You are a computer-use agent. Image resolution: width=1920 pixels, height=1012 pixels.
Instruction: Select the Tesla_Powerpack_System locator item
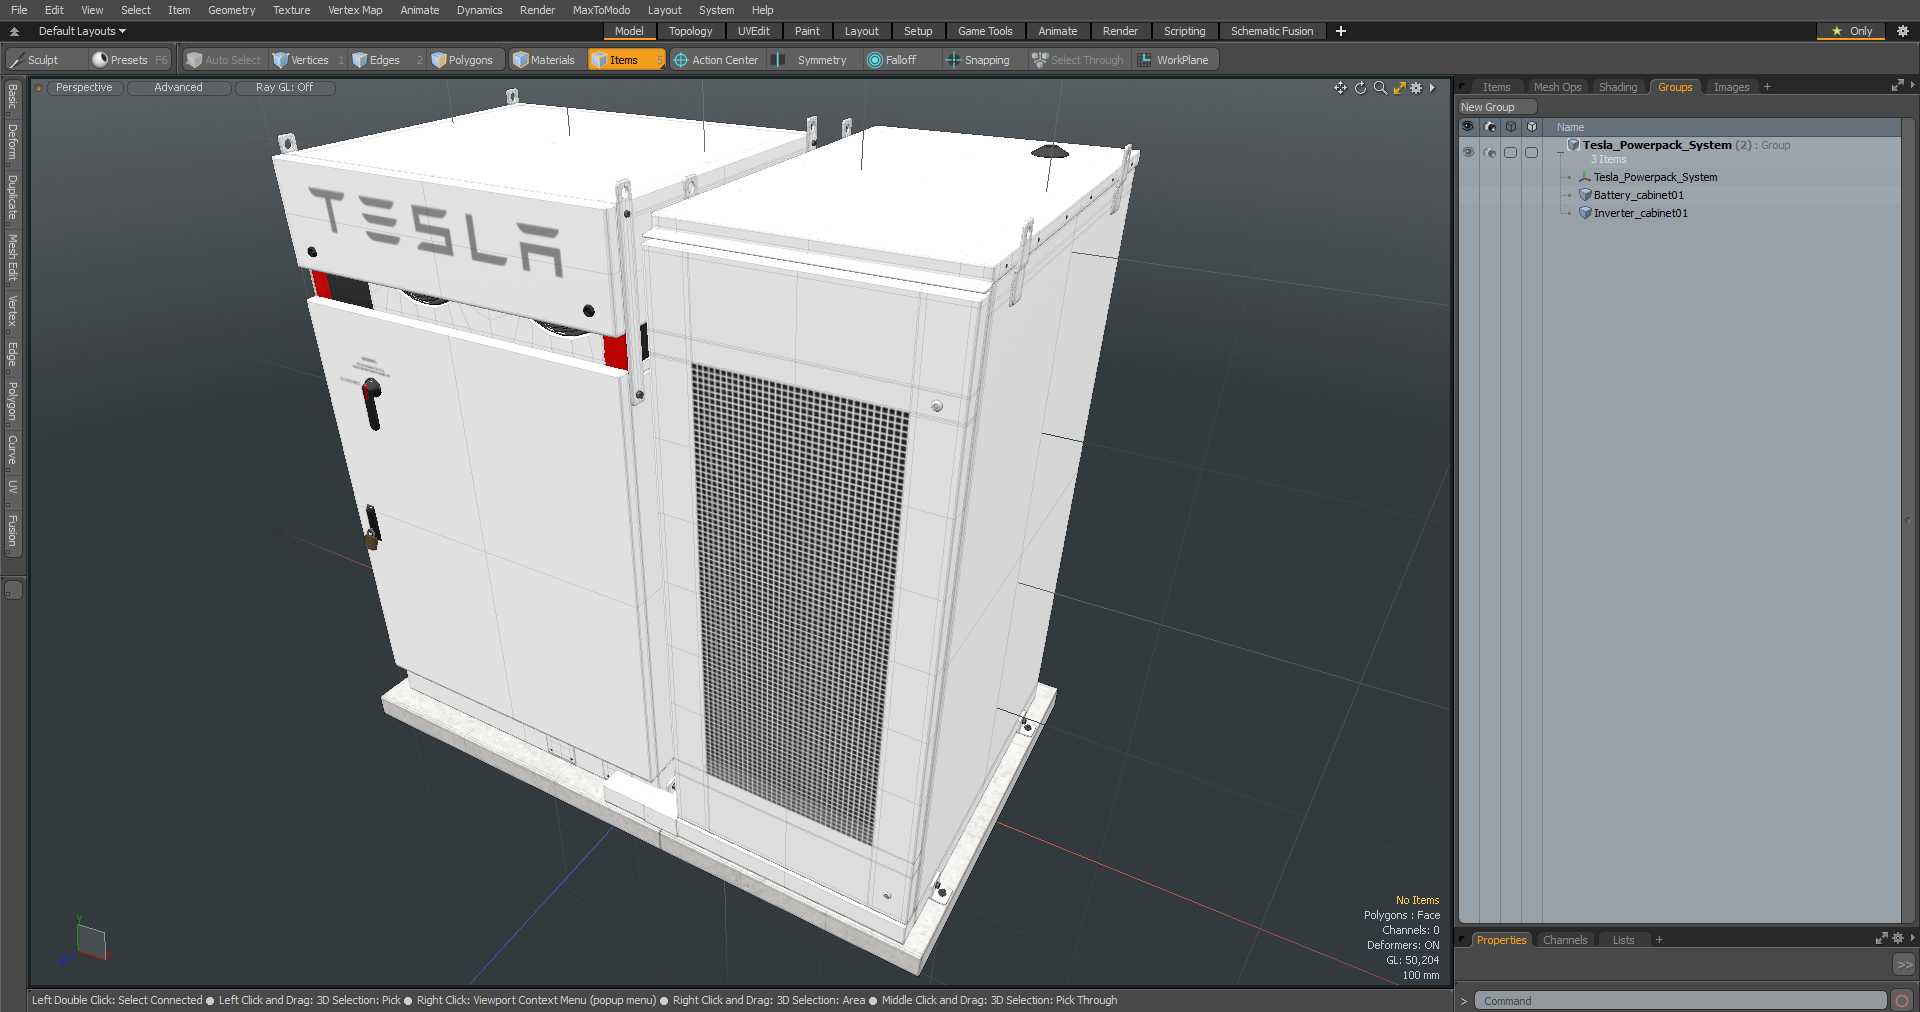(x=1655, y=177)
